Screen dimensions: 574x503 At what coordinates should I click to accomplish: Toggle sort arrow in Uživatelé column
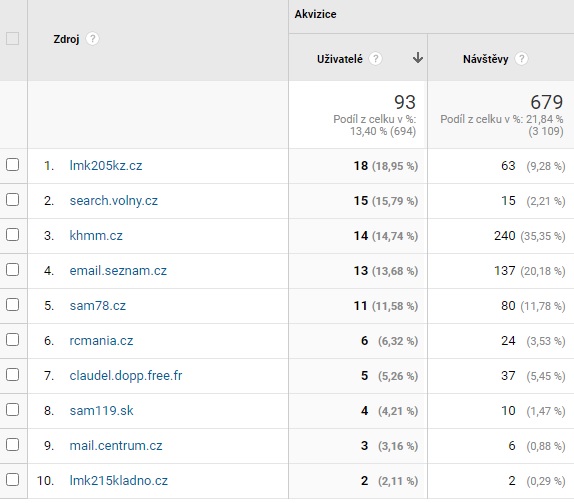(x=418, y=58)
